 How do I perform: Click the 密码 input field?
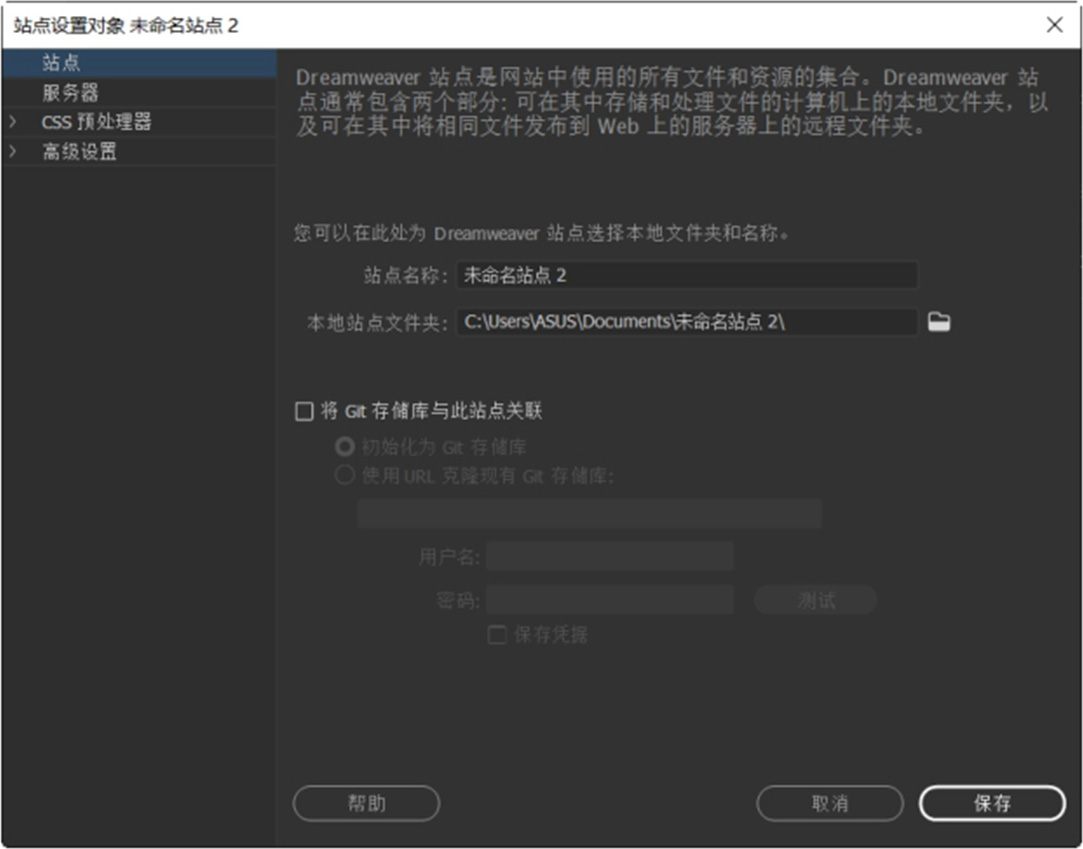(x=609, y=600)
